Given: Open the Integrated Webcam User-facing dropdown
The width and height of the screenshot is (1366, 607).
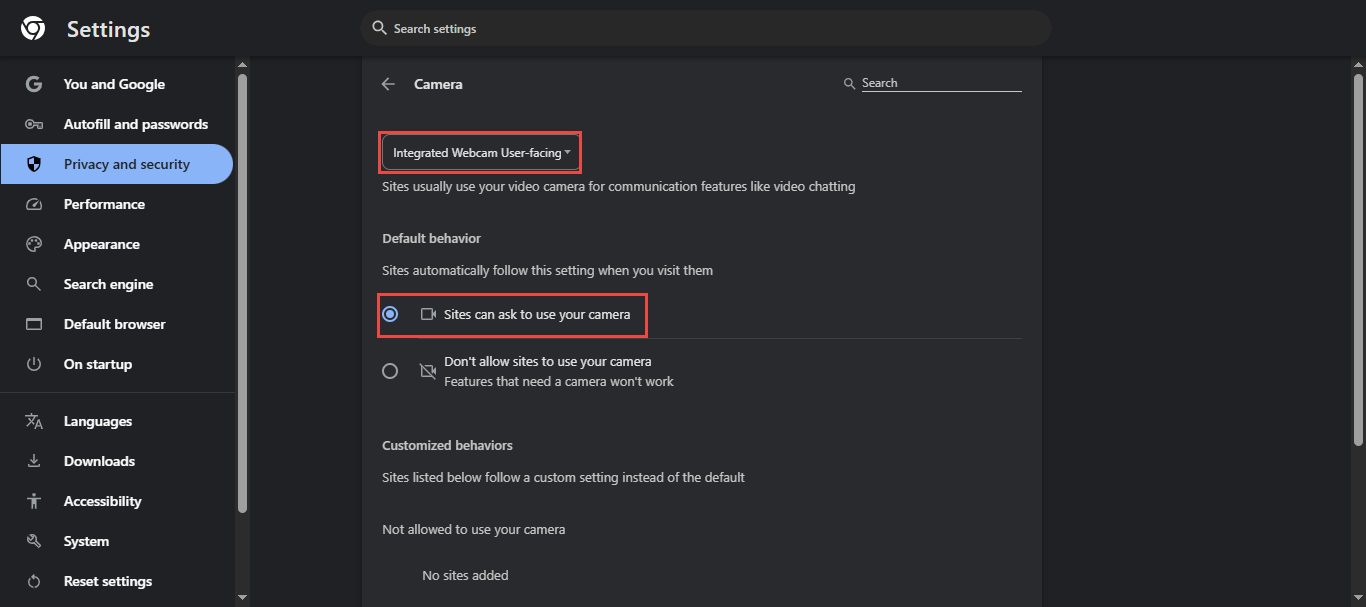Looking at the screenshot, I should point(480,153).
